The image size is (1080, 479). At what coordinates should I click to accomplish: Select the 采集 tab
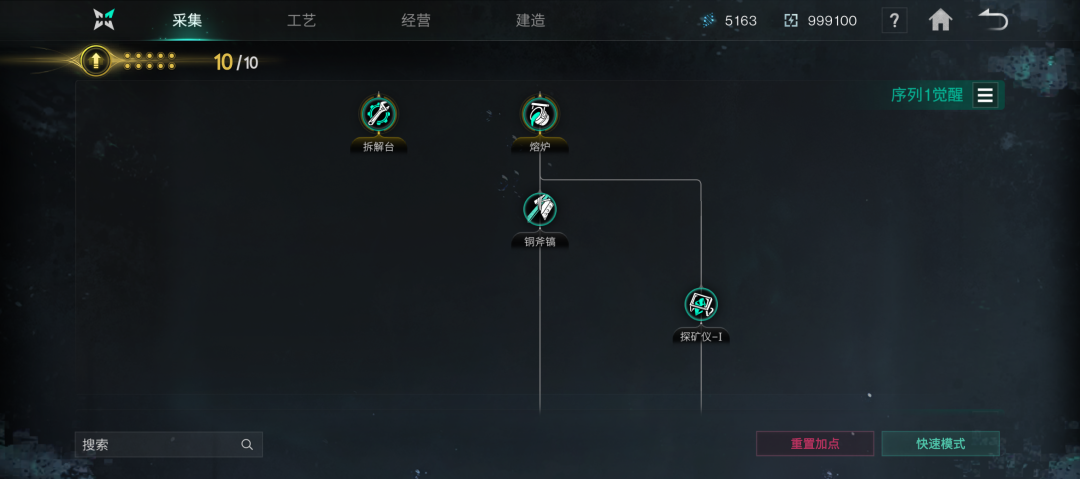(187, 20)
